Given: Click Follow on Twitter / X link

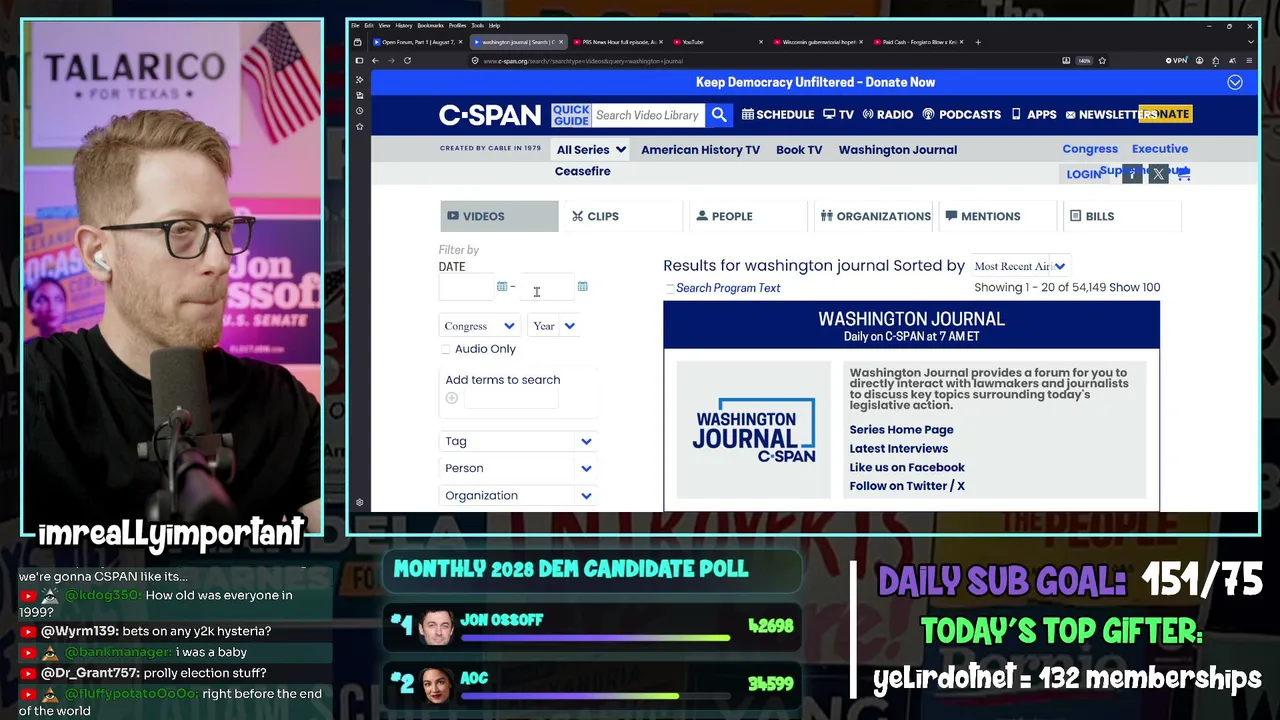Looking at the screenshot, I should coord(907,486).
